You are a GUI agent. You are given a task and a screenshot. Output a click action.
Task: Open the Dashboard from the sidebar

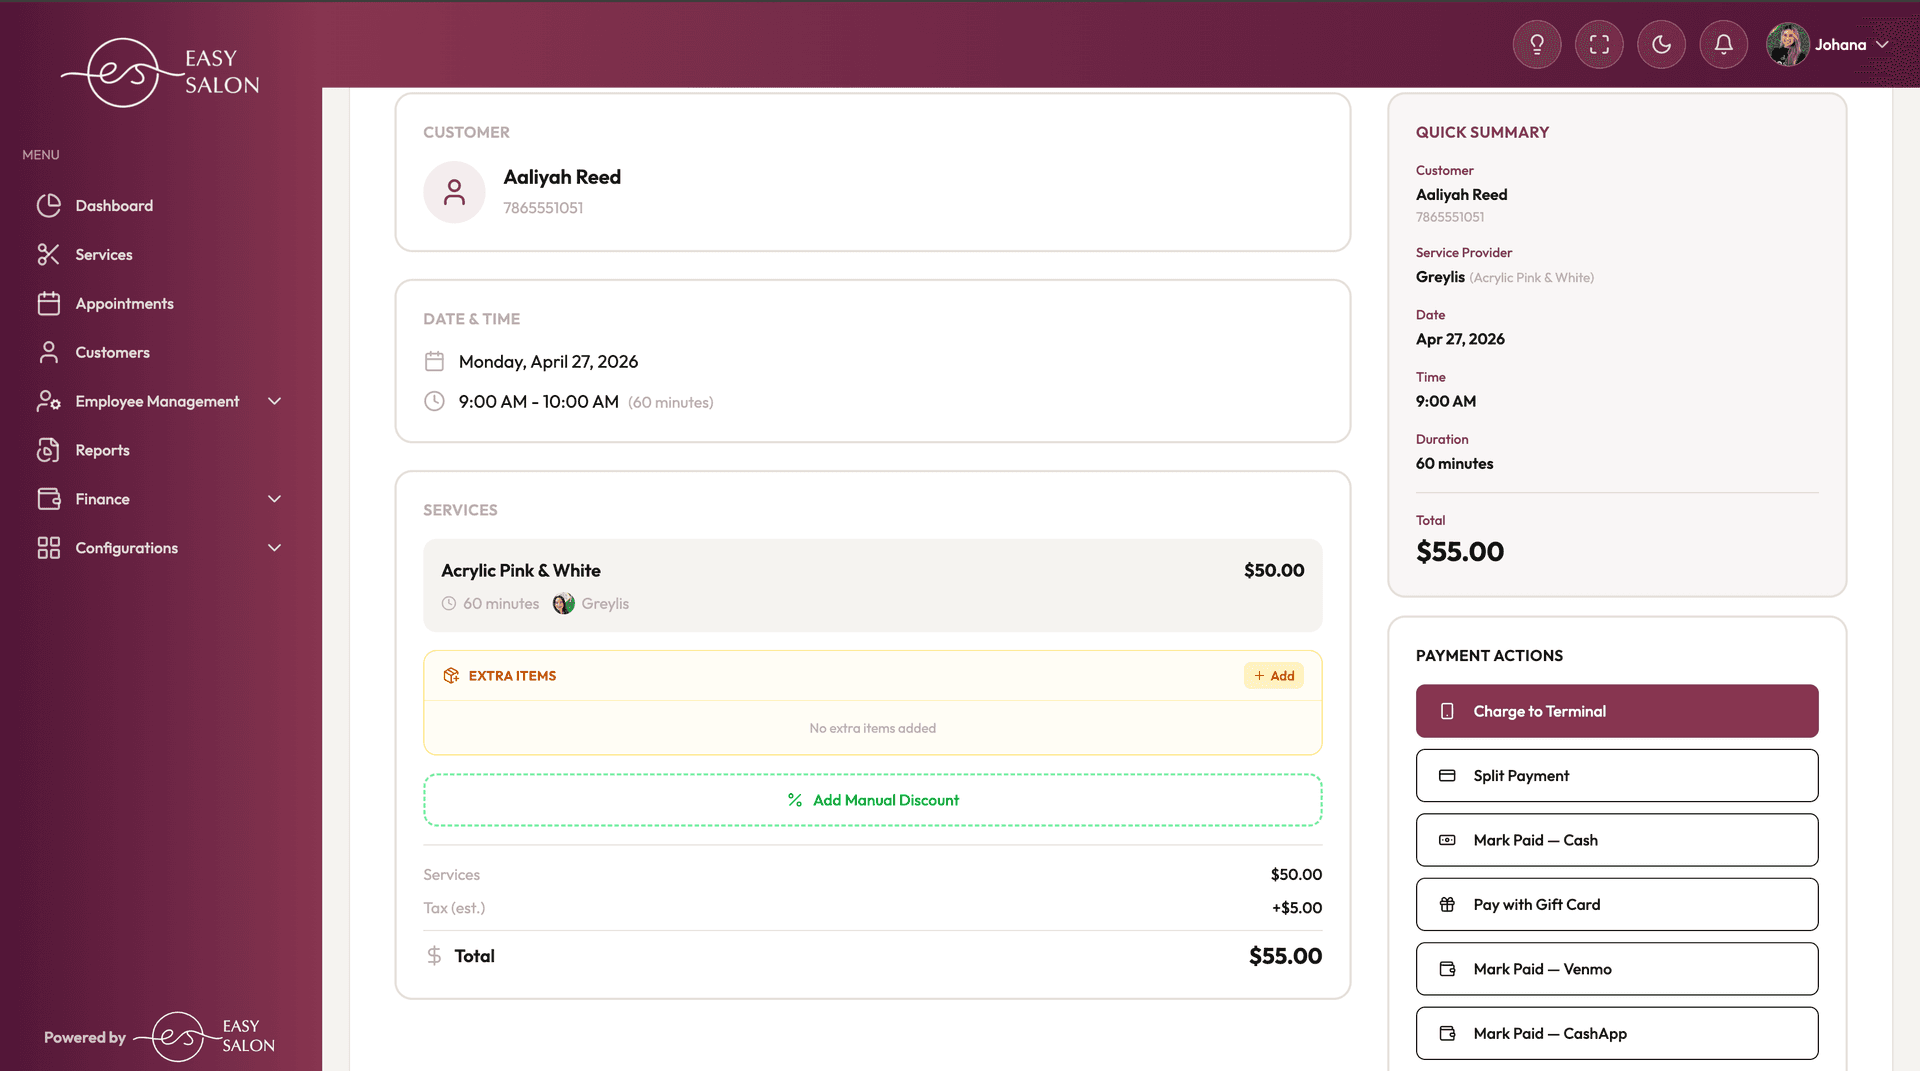point(113,205)
